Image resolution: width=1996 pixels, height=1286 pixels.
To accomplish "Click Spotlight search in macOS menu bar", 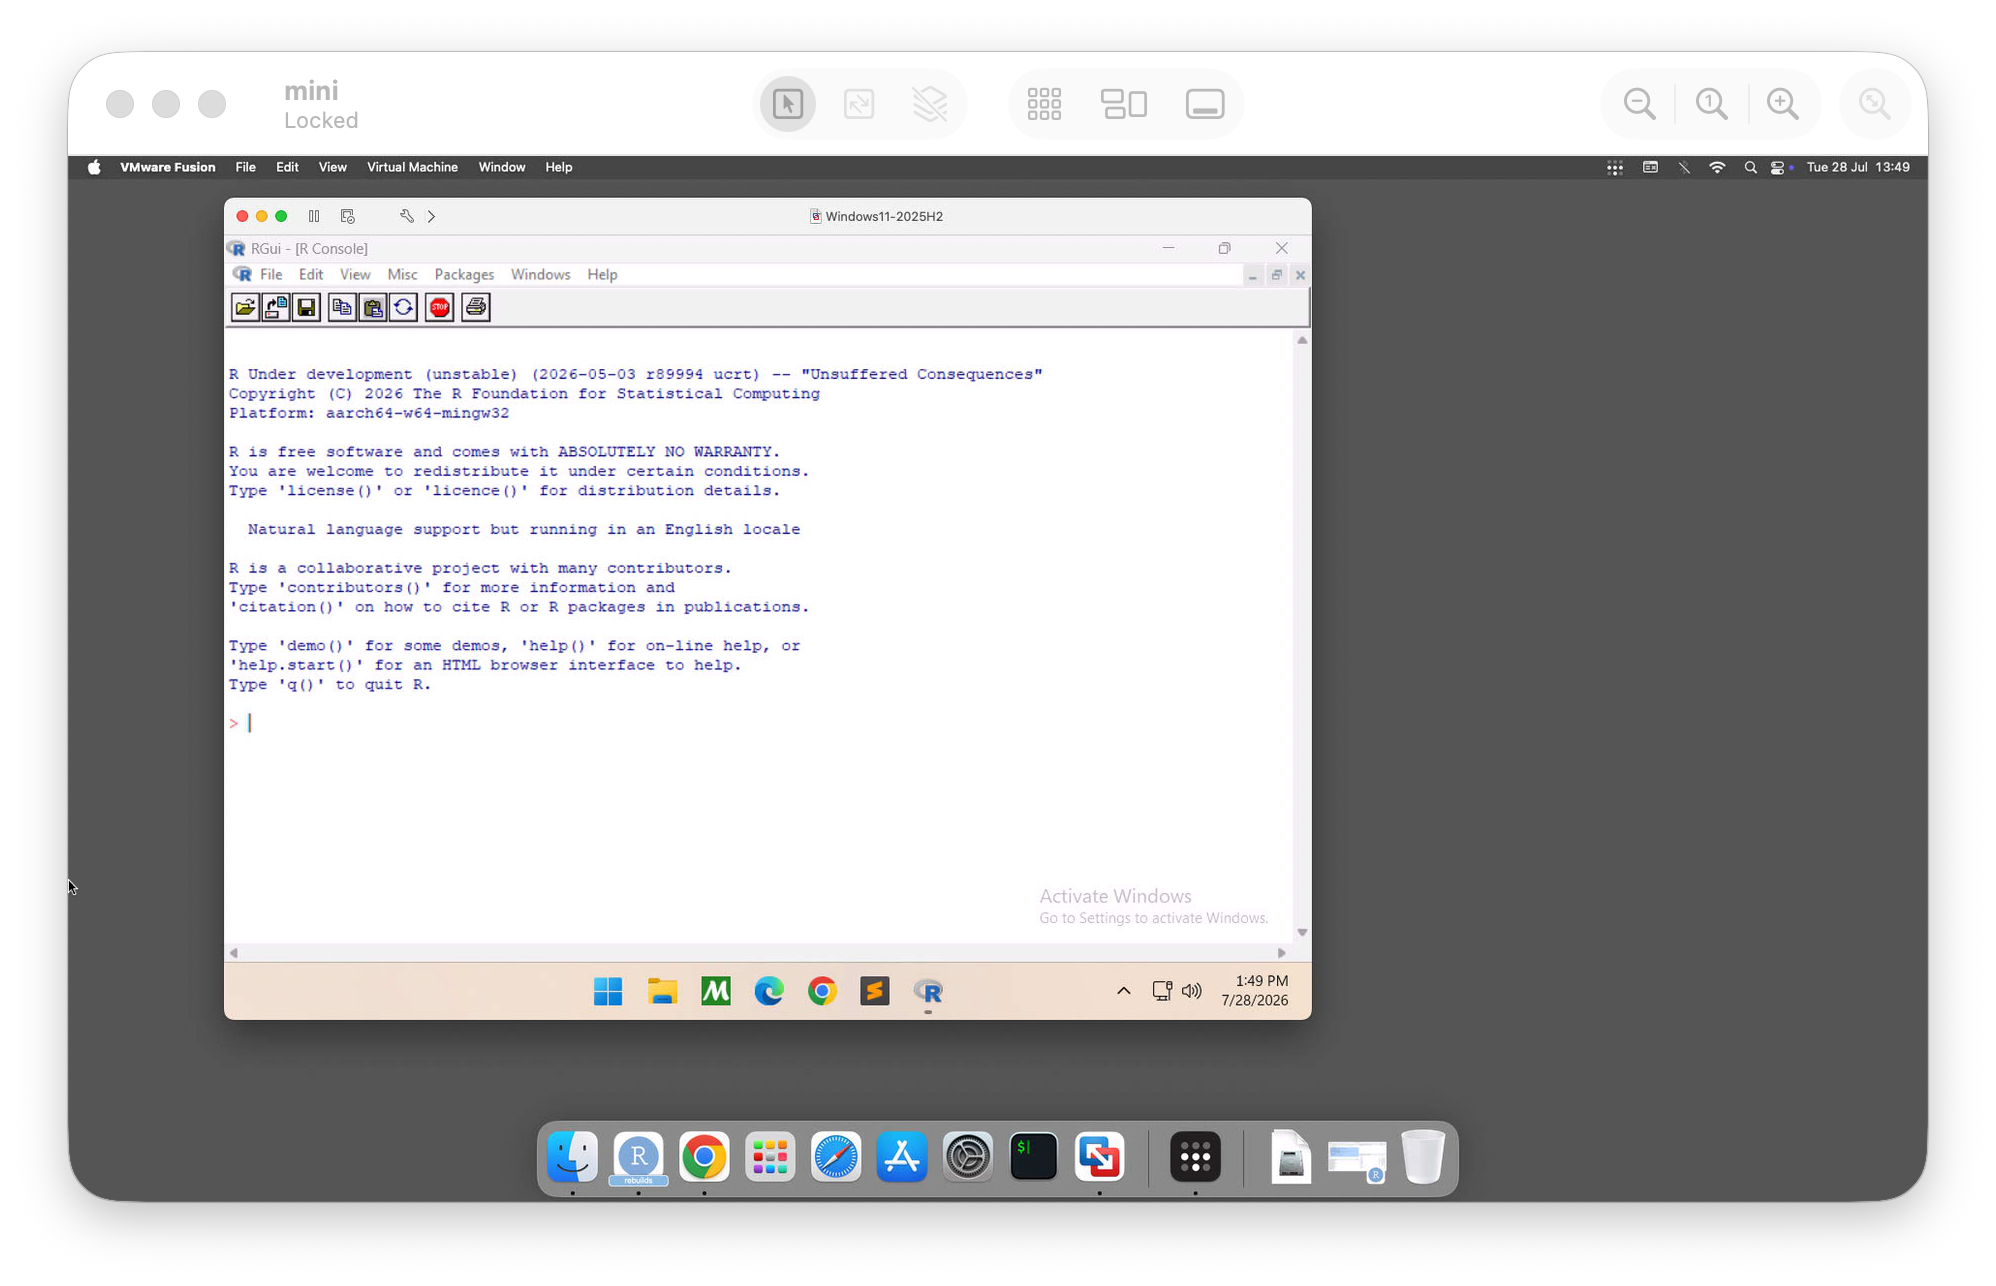I will pos(1750,167).
